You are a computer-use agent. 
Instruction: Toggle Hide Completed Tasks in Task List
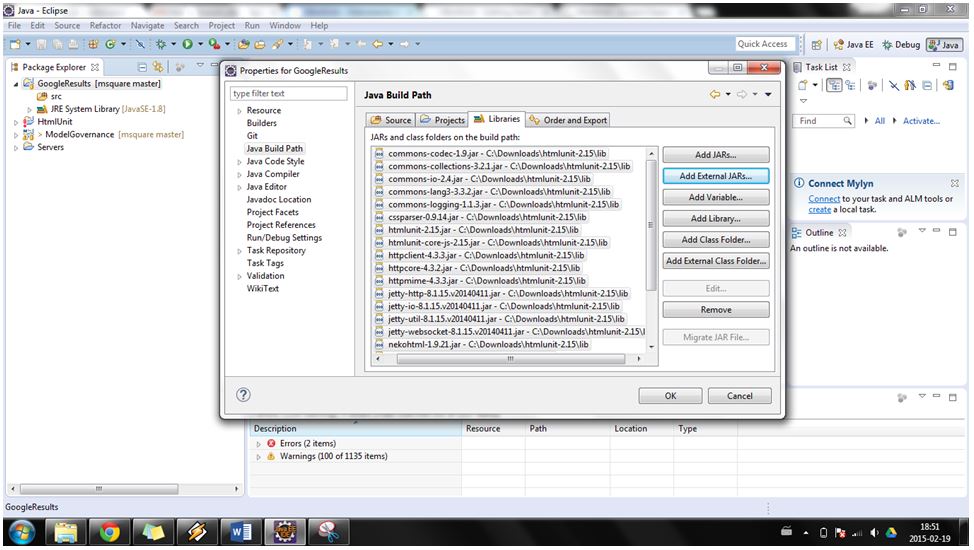894,86
